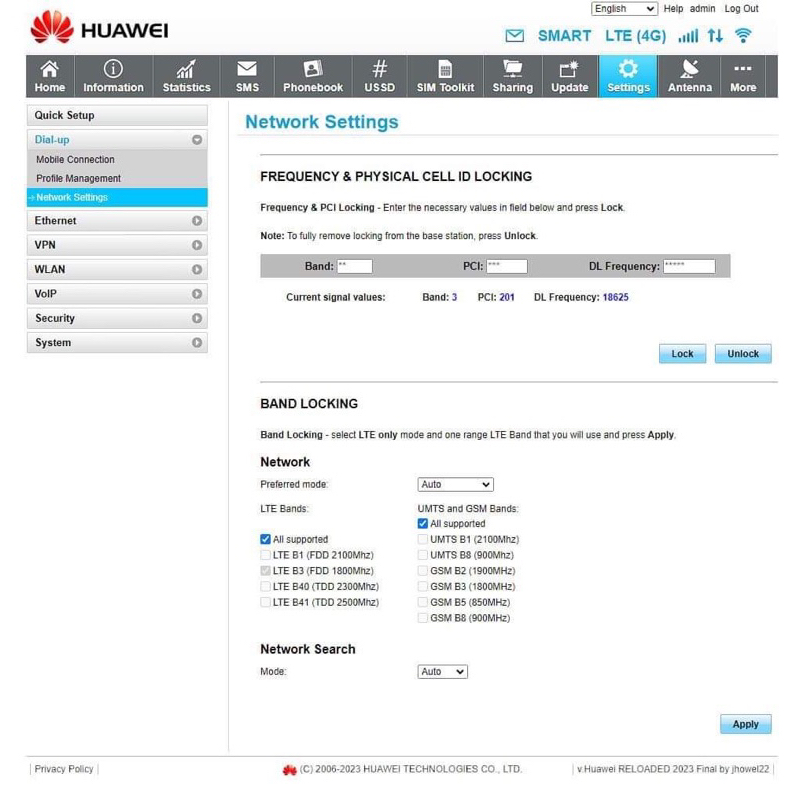The height and width of the screenshot is (800, 800).
Task: Open the SMS envelope icon in navbar
Action: coord(247,69)
